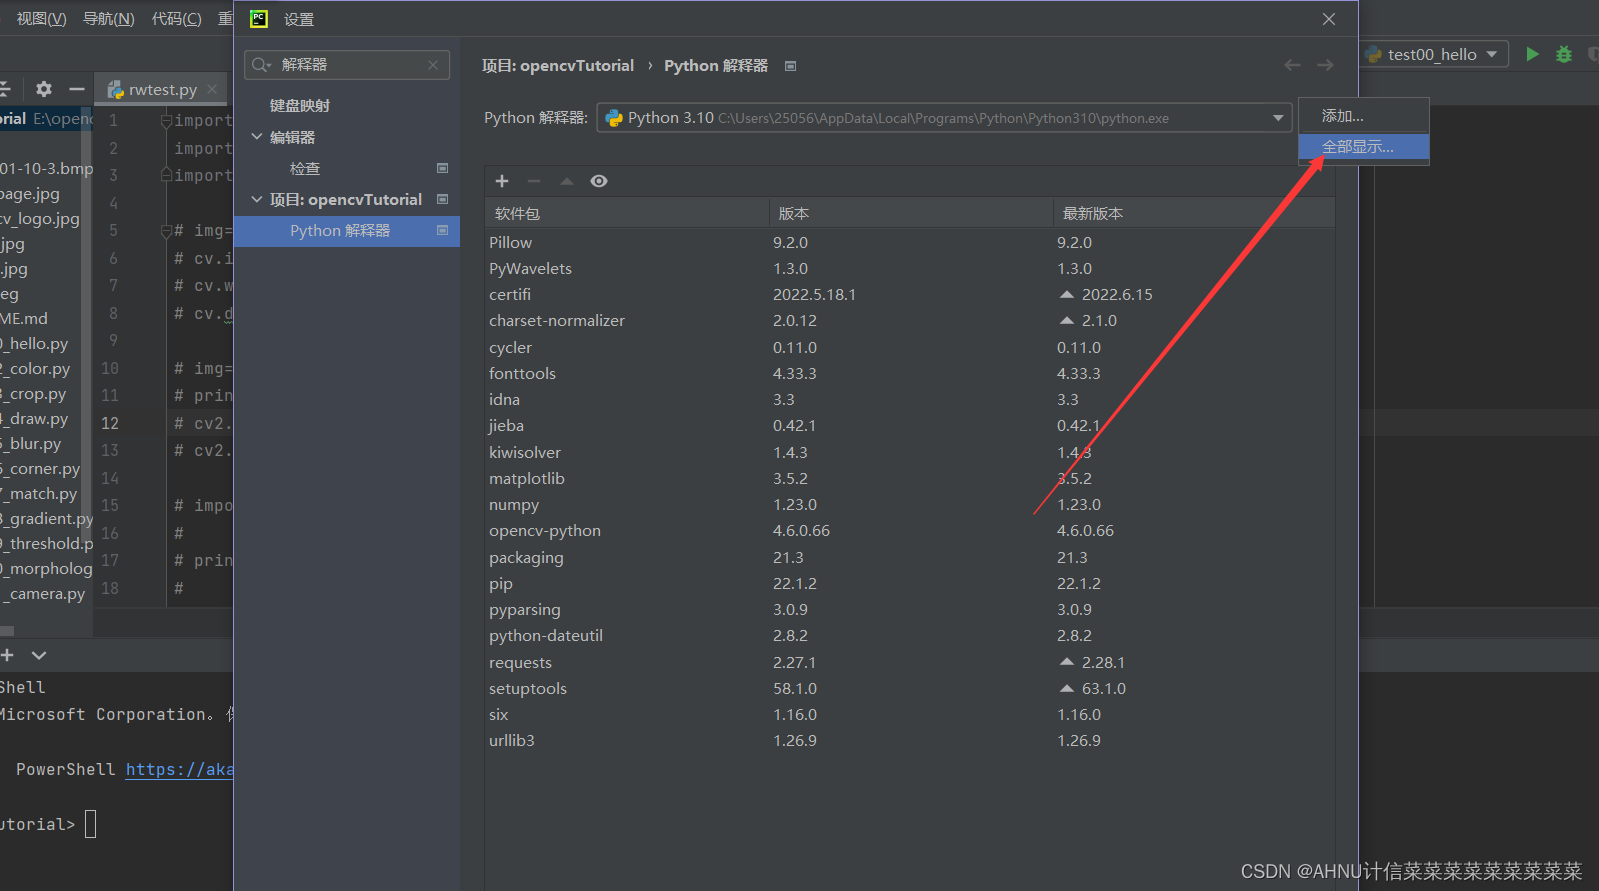
Task: Close the rwtest.py editor tab
Action: click(x=212, y=89)
